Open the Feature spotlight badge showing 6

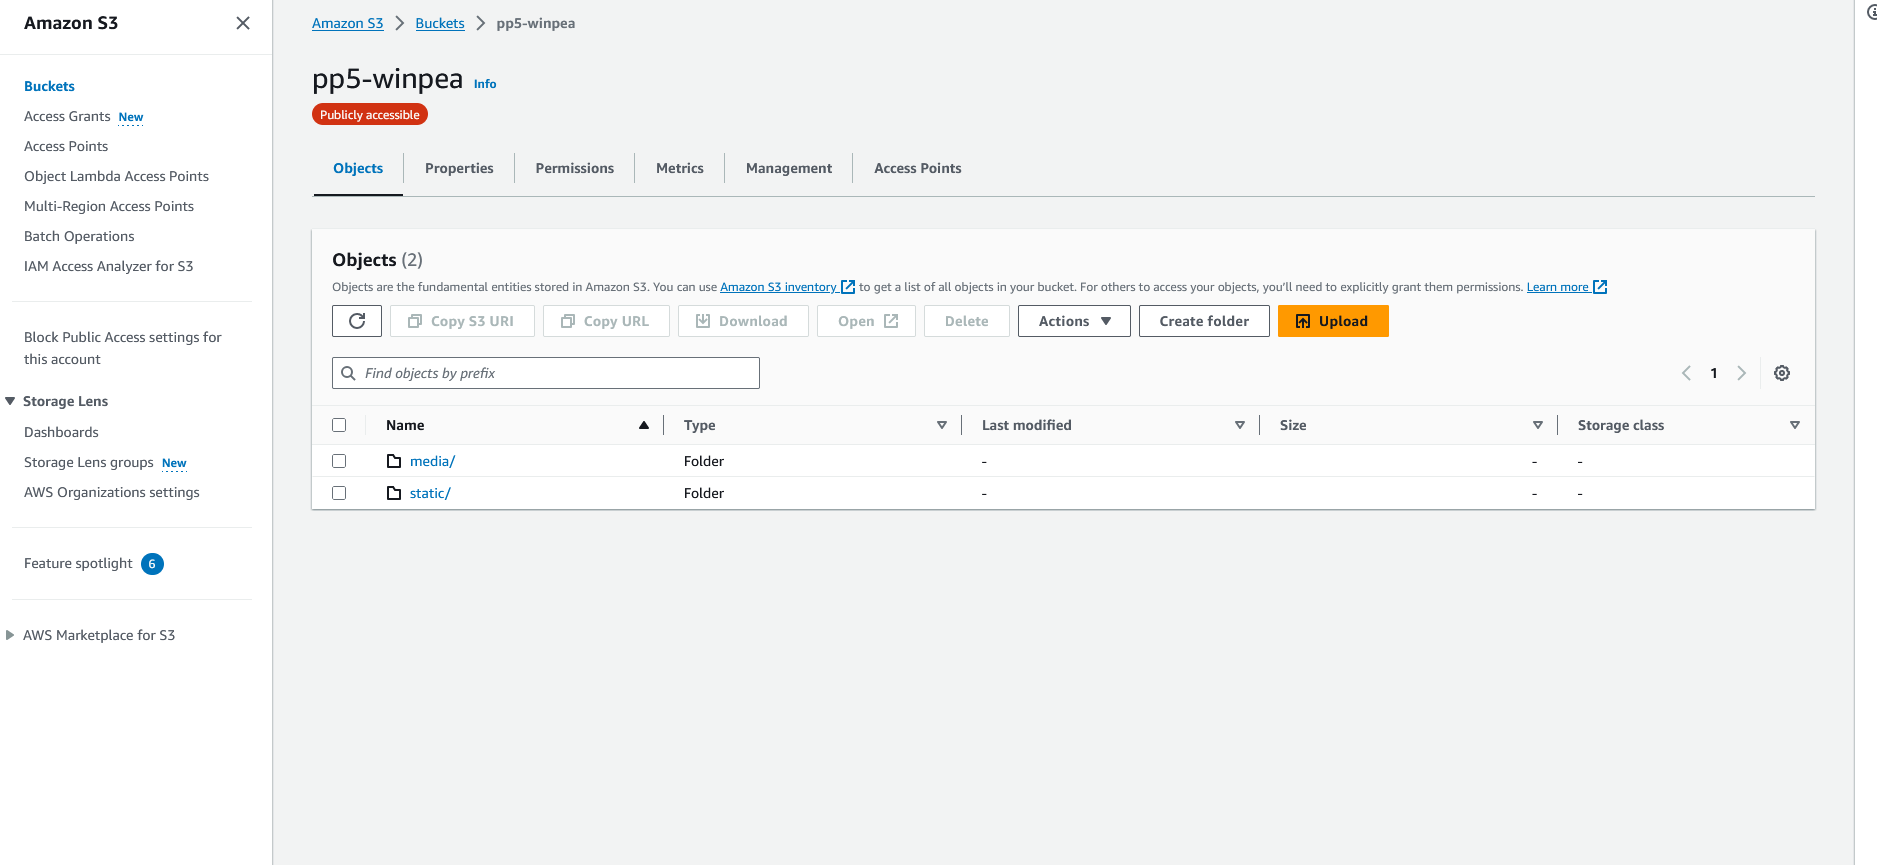(152, 564)
